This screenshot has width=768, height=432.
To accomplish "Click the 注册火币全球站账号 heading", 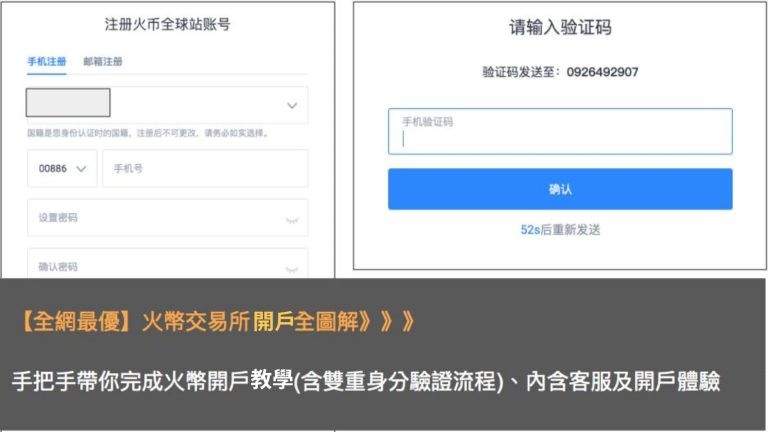I will [168, 24].
